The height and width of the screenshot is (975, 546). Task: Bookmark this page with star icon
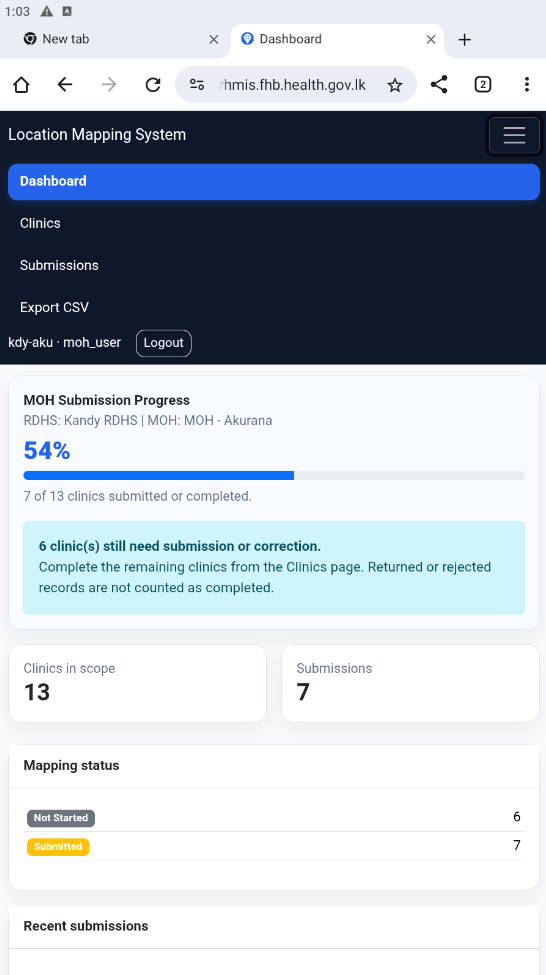click(395, 85)
